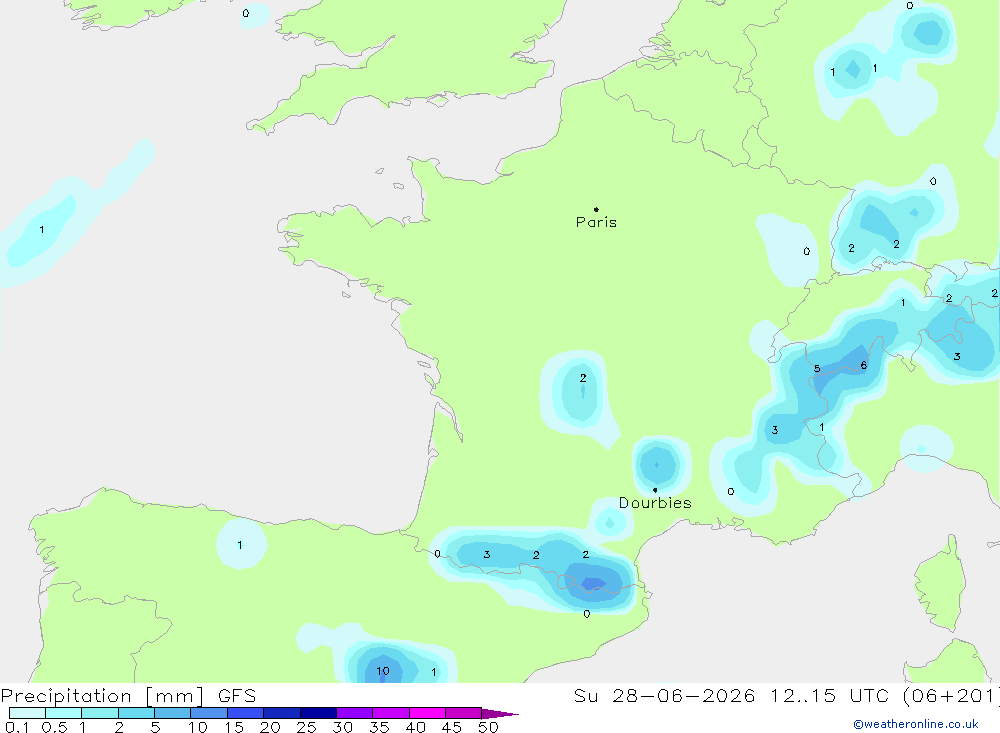Viewport: 1000px width, 733px height.
Task: Pick the lightest 0.1–0.5 mm legend swatch
Action: [x=27, y=713]
